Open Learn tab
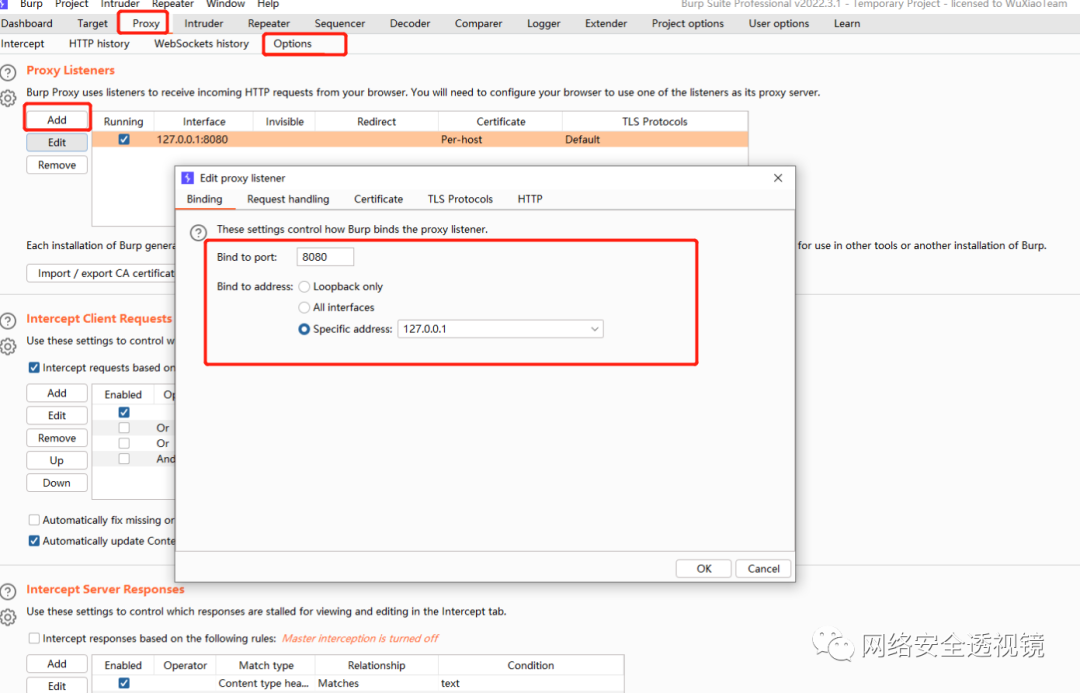The image size is (1080, 693). tap(847, 23)
